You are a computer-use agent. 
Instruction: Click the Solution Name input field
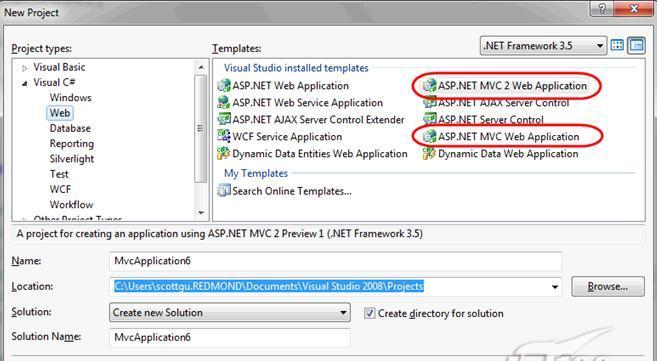(x=230, y=338)
